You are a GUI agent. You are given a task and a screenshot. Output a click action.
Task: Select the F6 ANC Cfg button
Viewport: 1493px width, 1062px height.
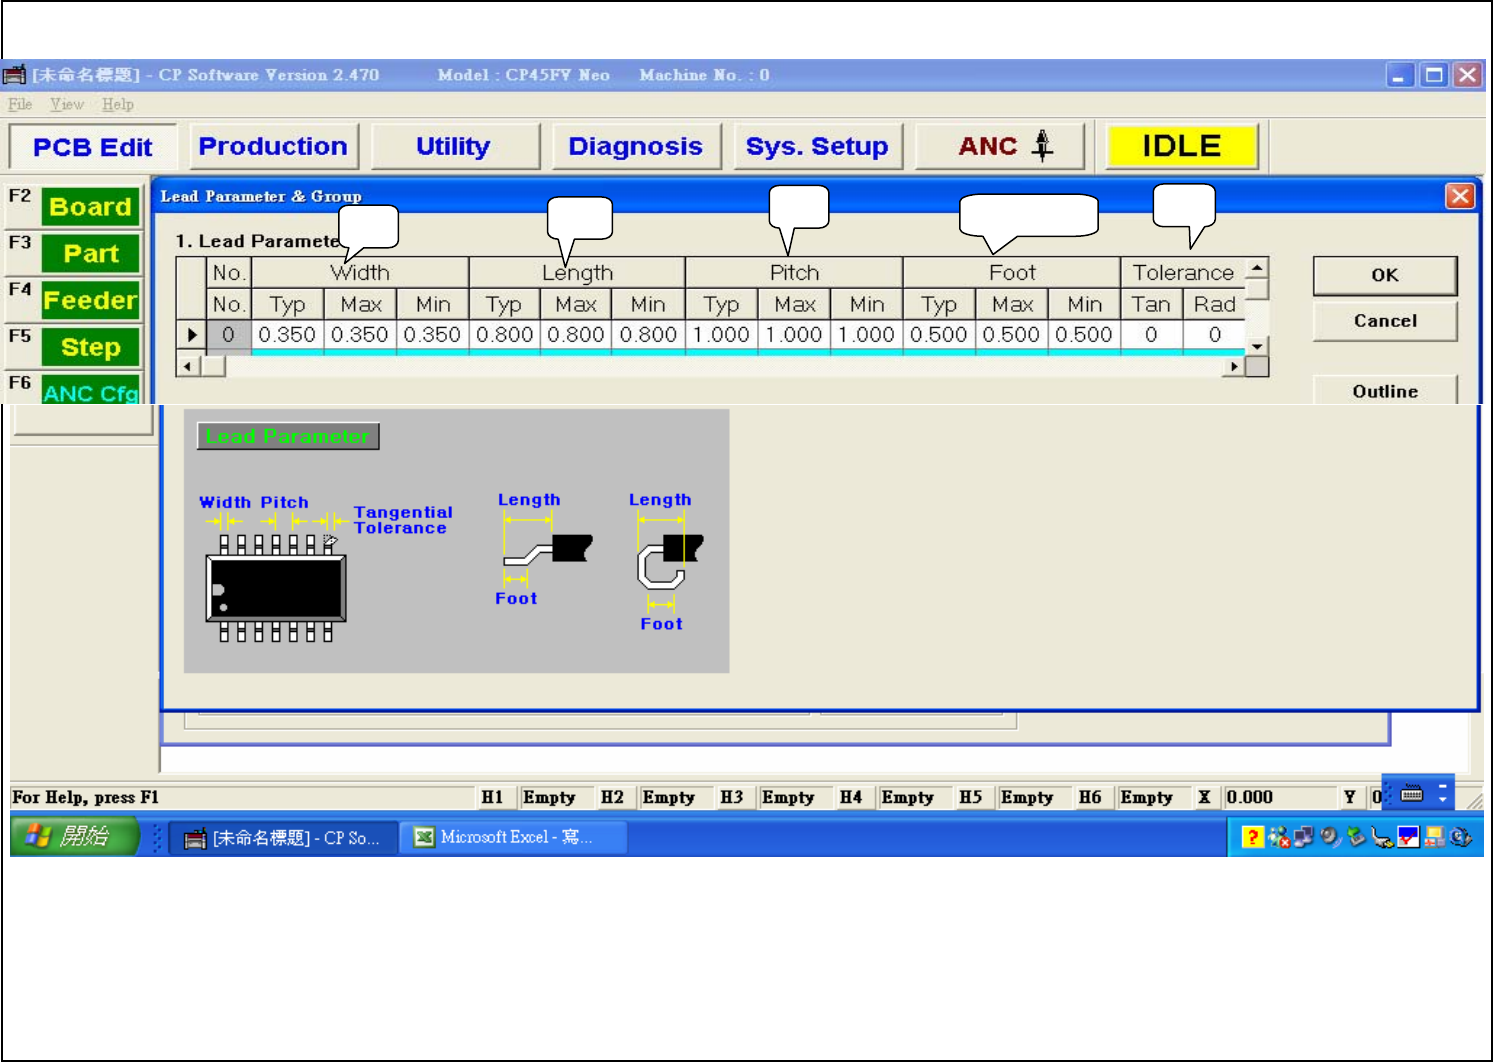coord(90,391)
